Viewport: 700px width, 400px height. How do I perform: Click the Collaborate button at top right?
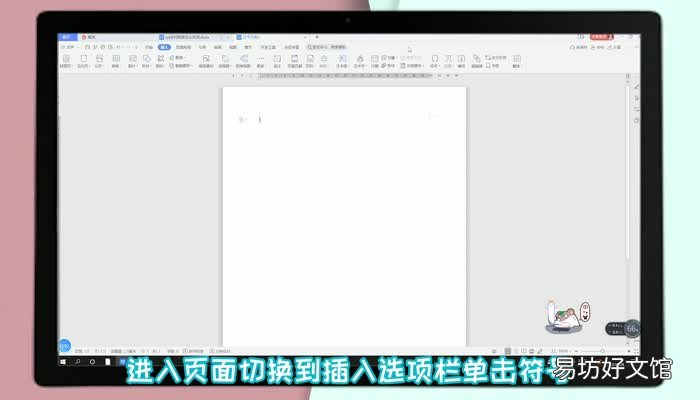(599, 47)
